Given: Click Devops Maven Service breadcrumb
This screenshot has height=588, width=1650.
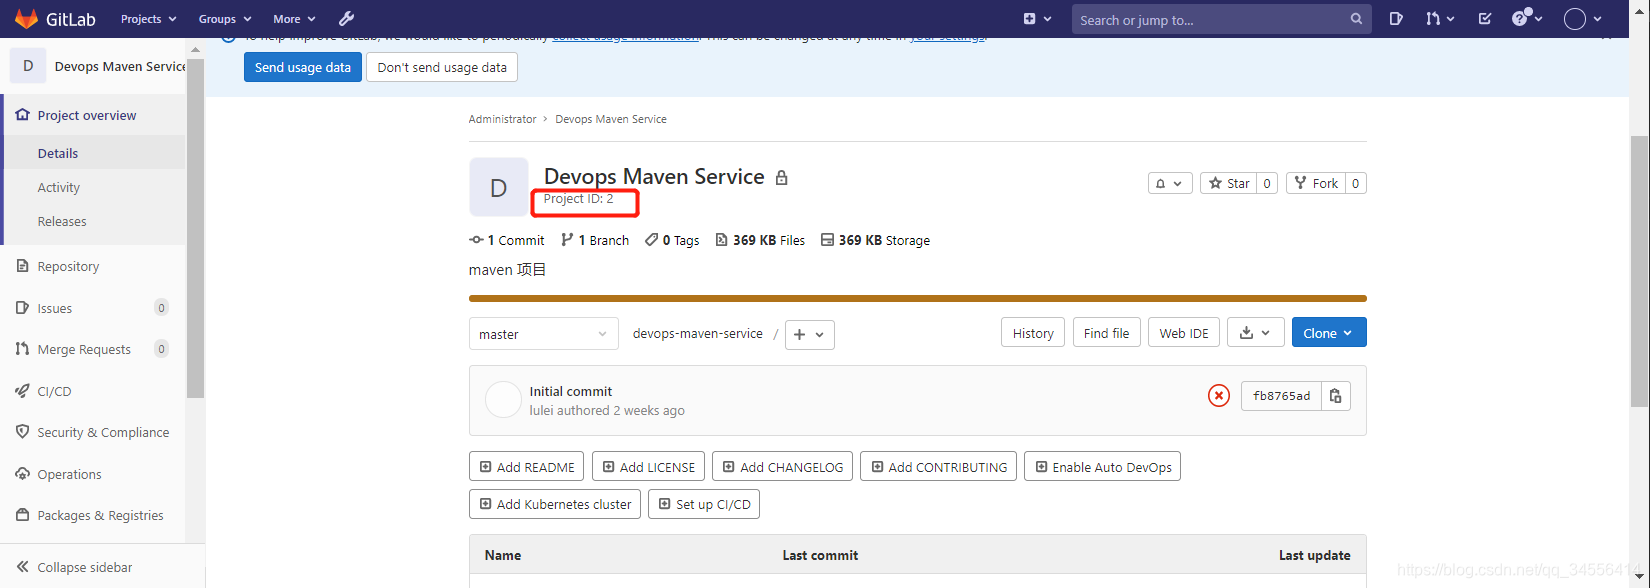Looking at the screenshot, I should [x=611, y=119].
